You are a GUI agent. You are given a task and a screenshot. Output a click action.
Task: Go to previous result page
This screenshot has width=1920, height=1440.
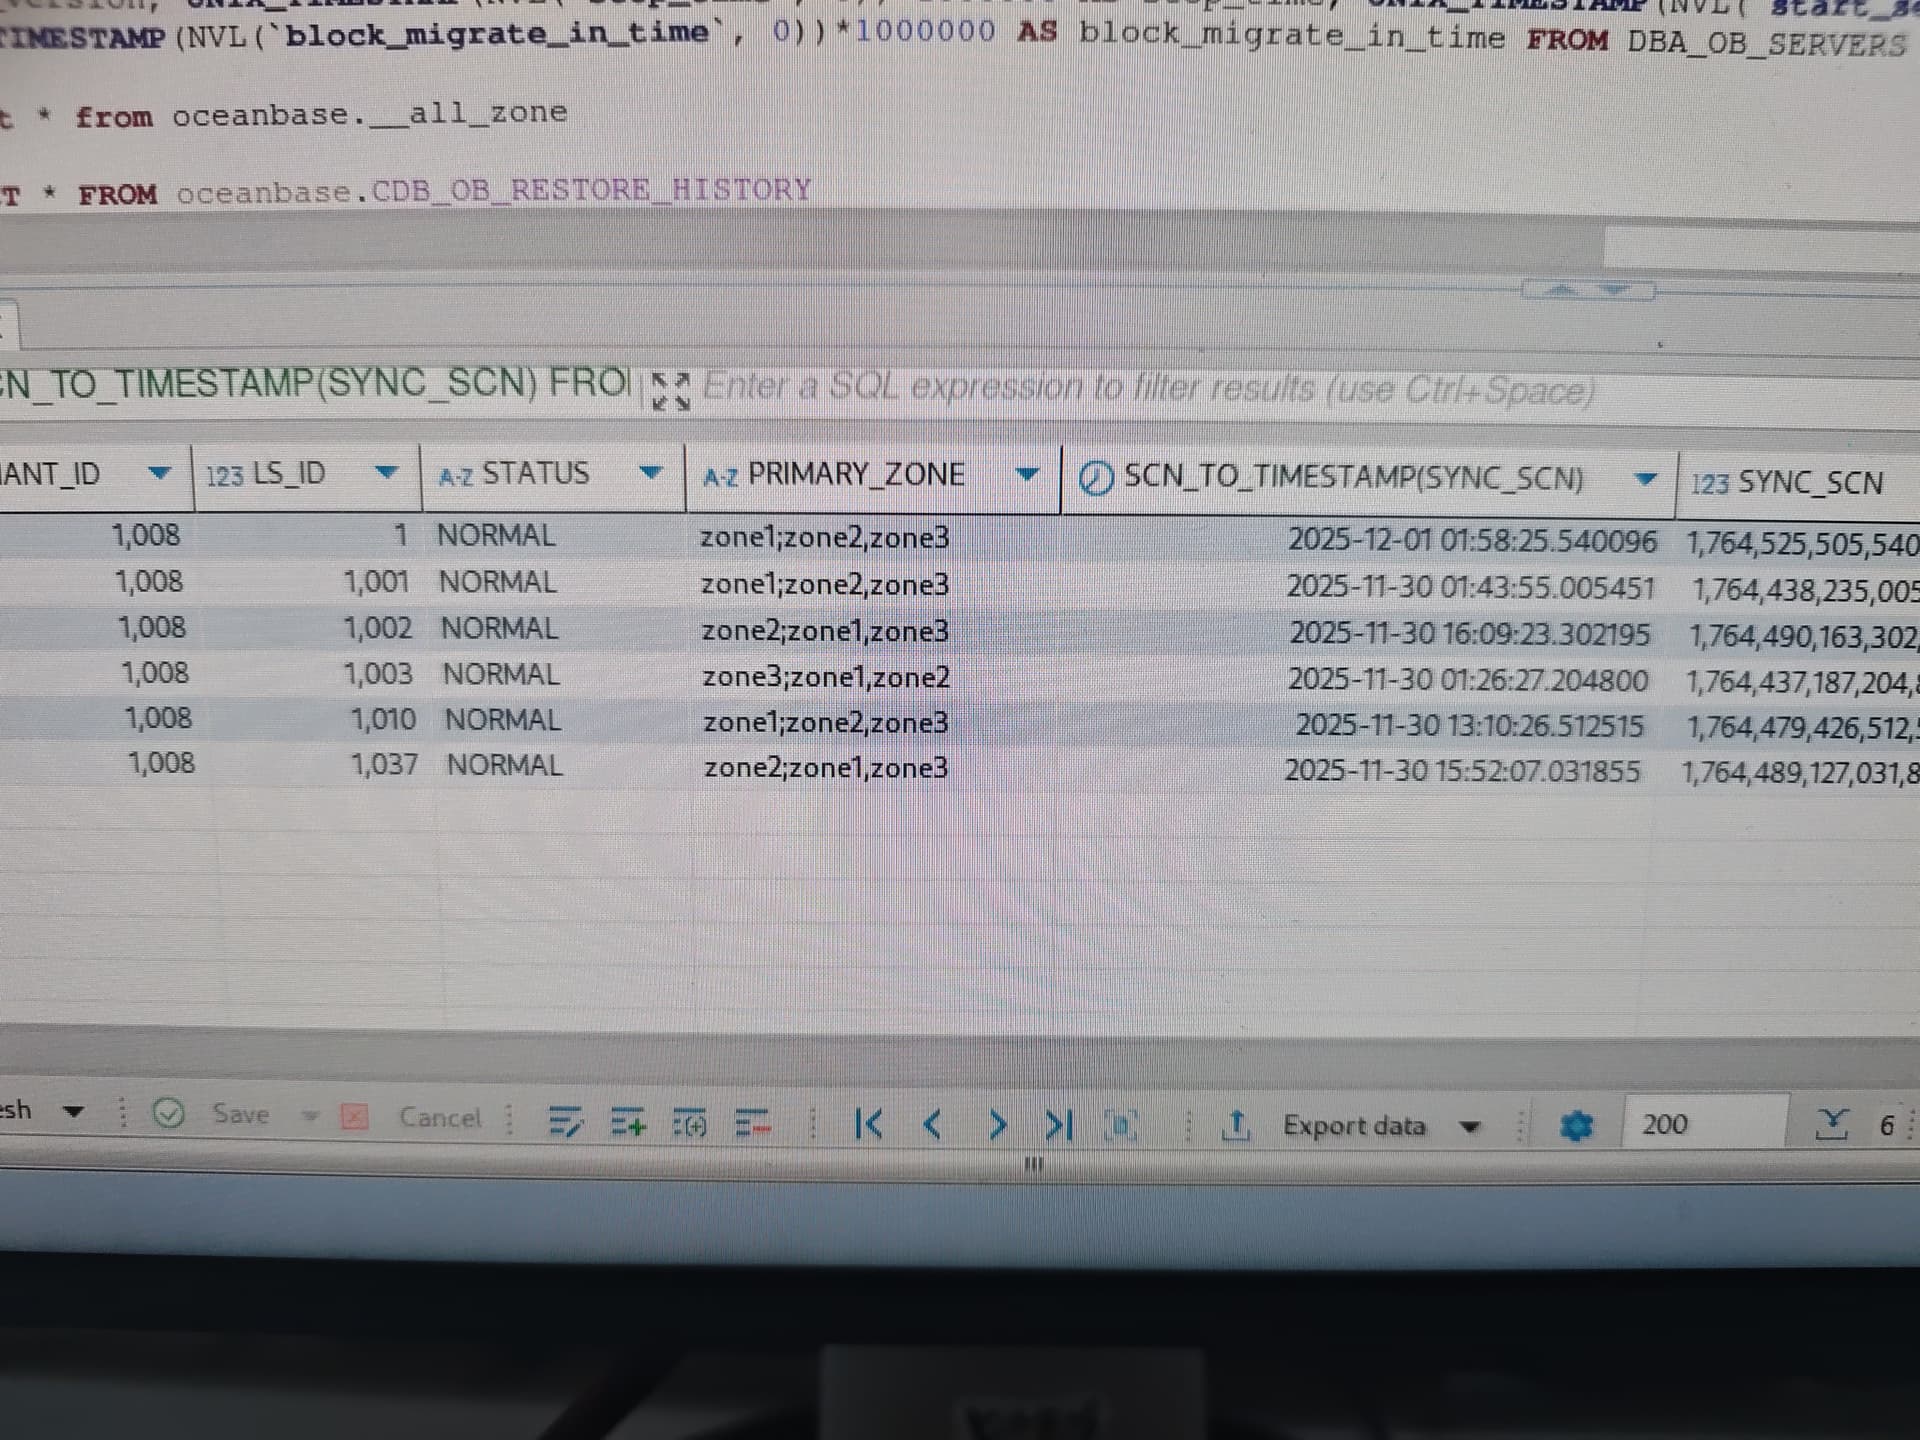pos(932,1125)
